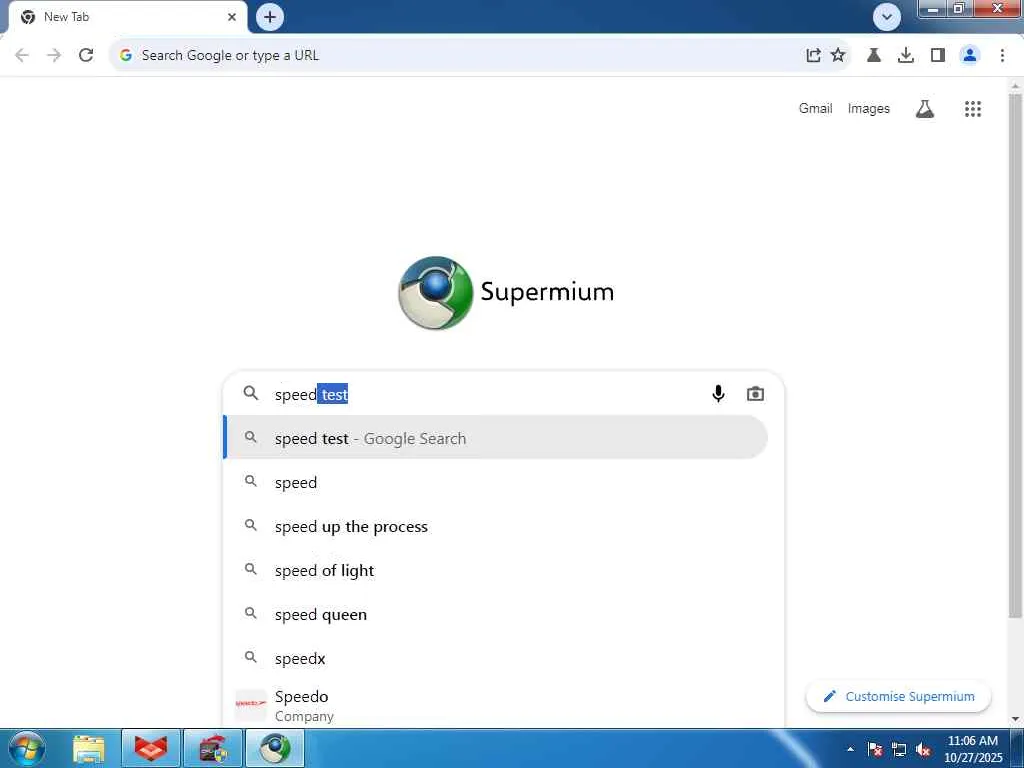Show hidden system tray icons
This screenshot has height=768, width=1024.
[x=850, y=749]
